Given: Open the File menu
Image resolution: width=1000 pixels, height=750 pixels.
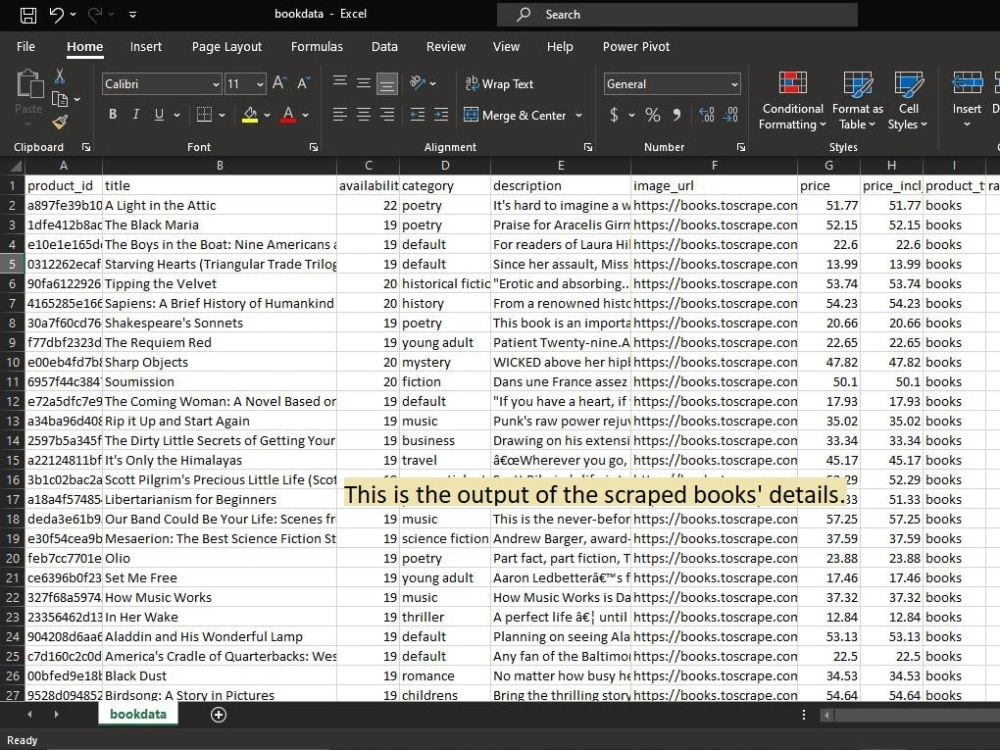Looking at the screenshot, I should coord(26,47).
